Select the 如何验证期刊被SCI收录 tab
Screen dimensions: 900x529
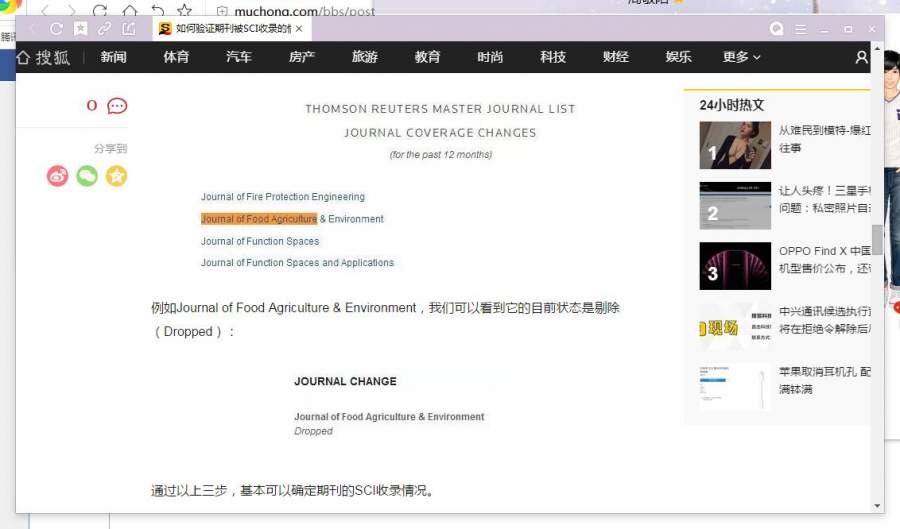(x=232, y=29)
